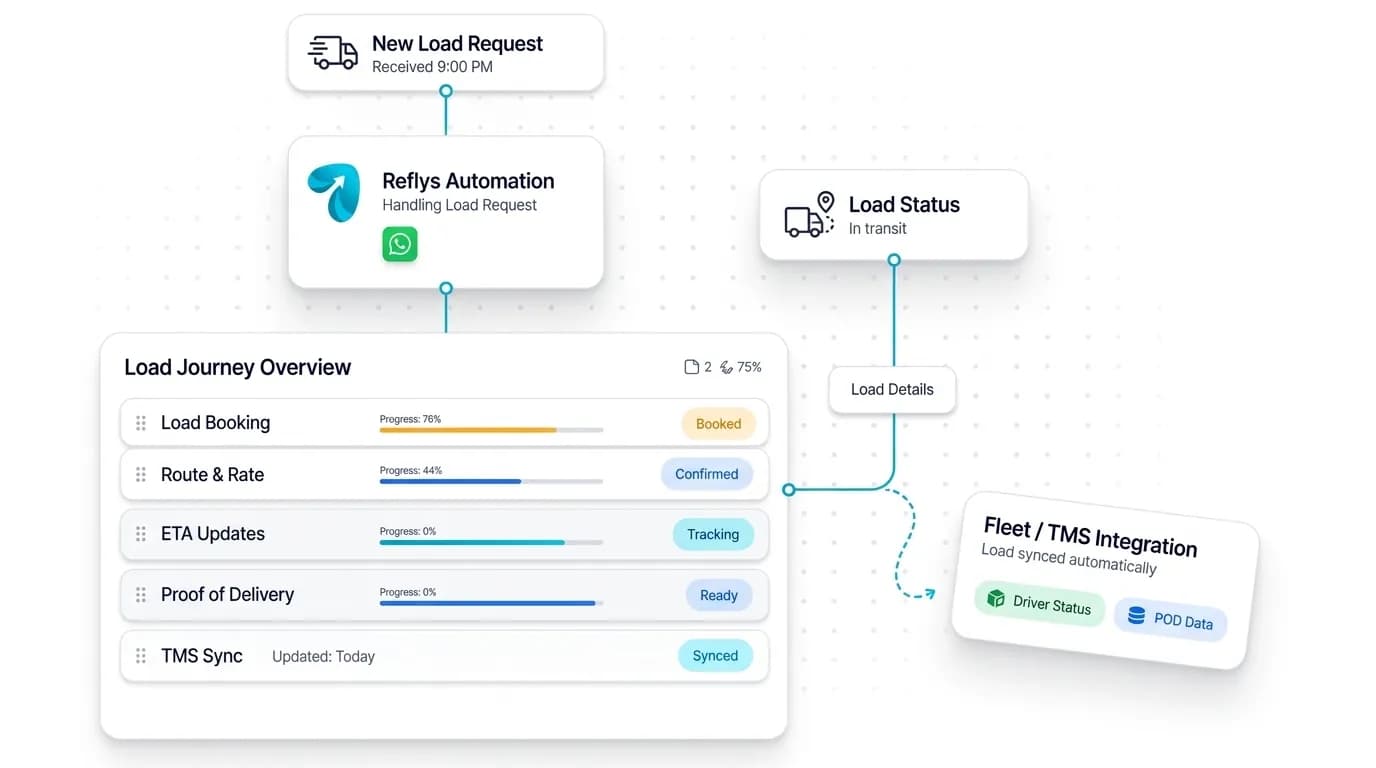Click the Updated: Today text
Screen dimensions: 1376x768
323,657
